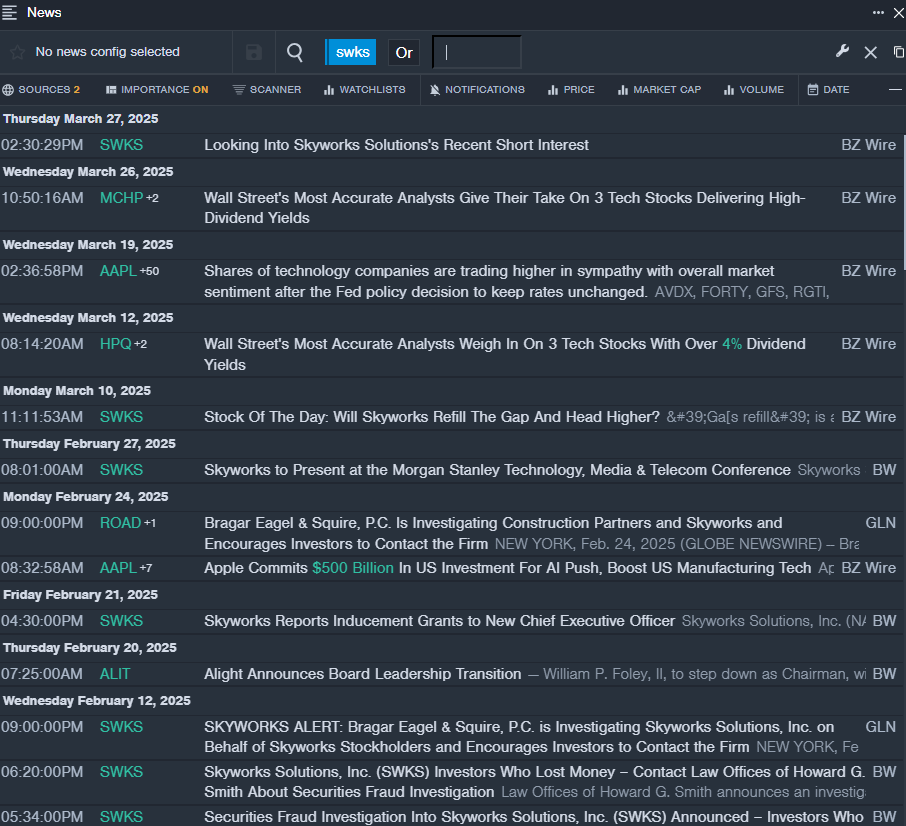Click the ALIT ticker symbol
Screen dimensions: 906x826
pos(115,674)
